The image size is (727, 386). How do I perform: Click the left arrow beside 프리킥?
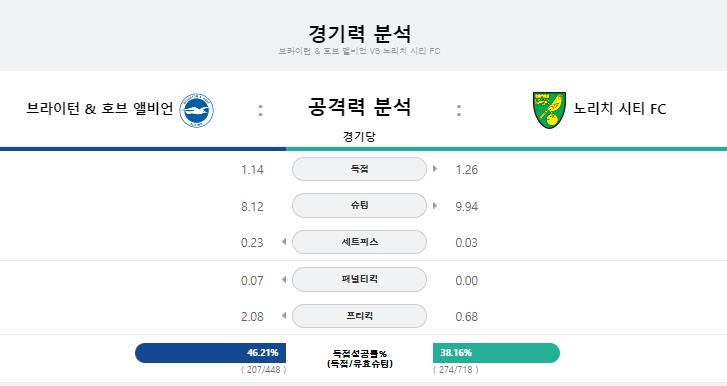pos(284,316)
